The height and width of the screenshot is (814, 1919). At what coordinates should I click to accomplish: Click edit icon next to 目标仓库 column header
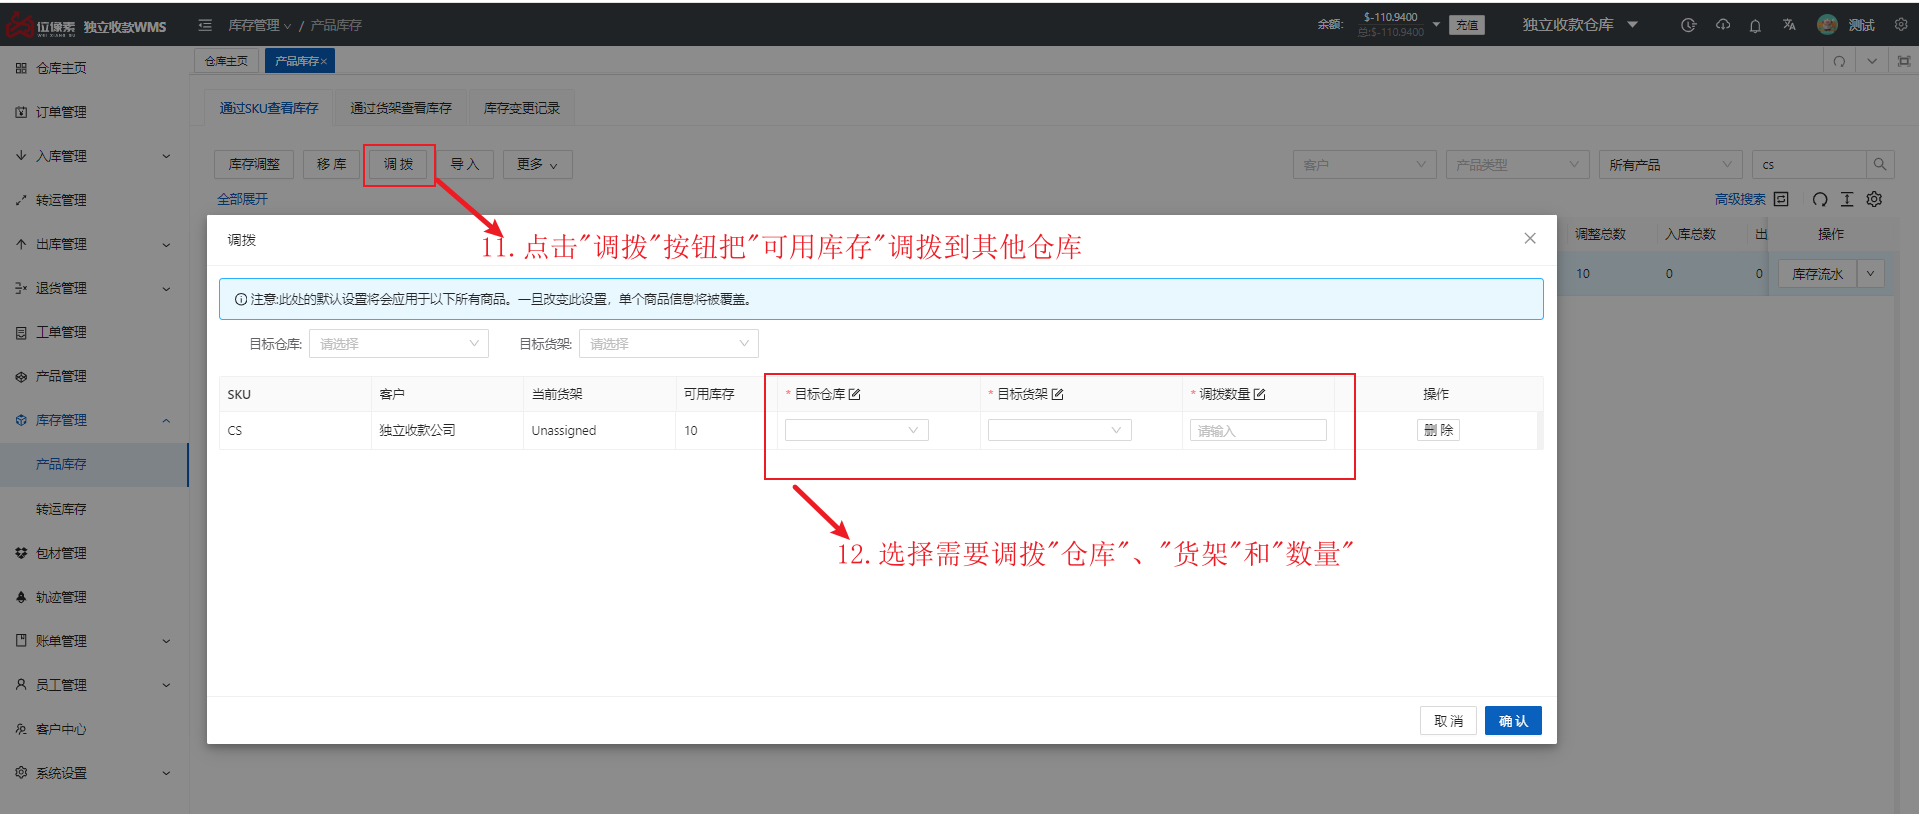854,394
